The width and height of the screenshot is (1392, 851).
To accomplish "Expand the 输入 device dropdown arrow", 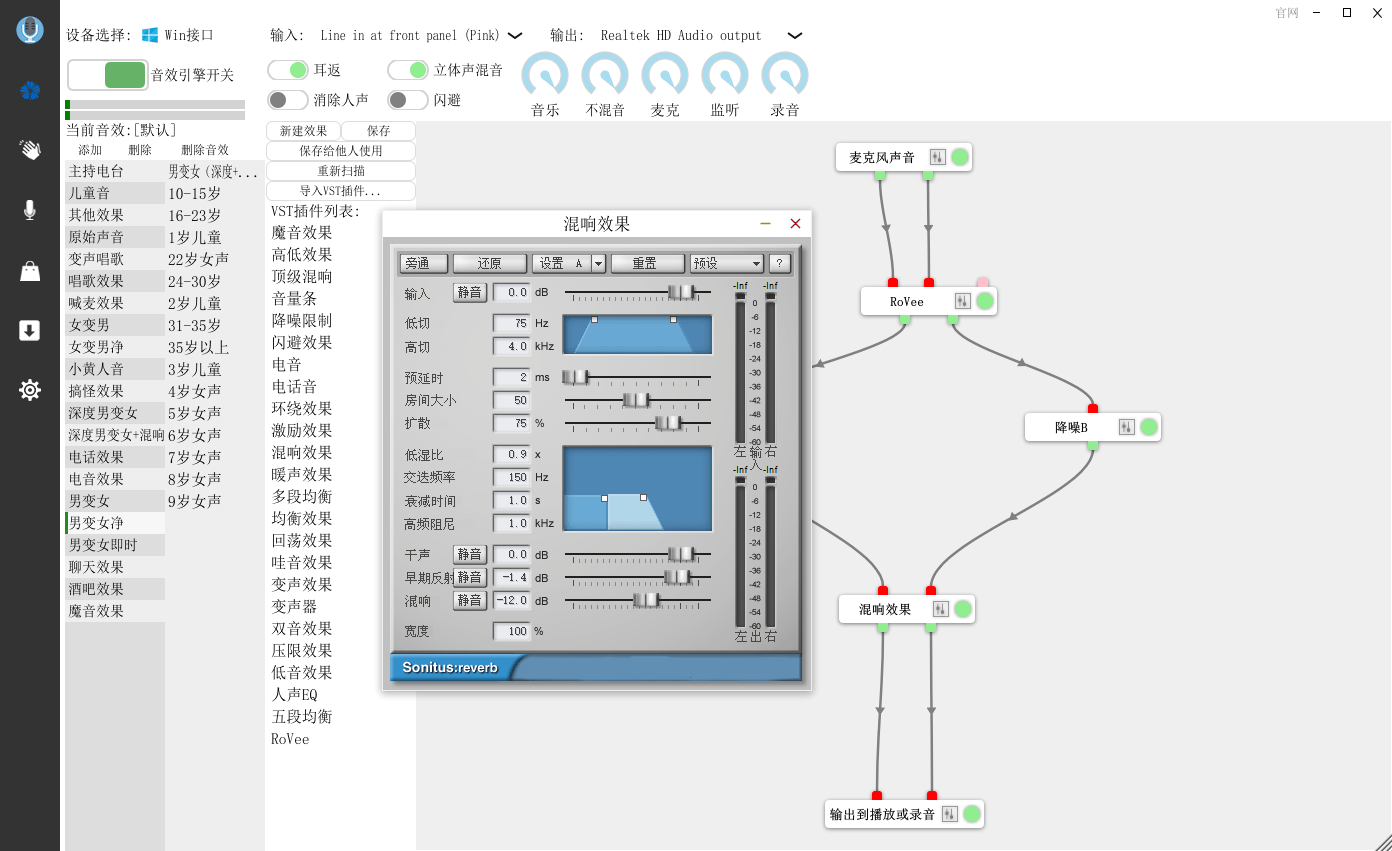I will pyautogui.click(x=515, y=36).
